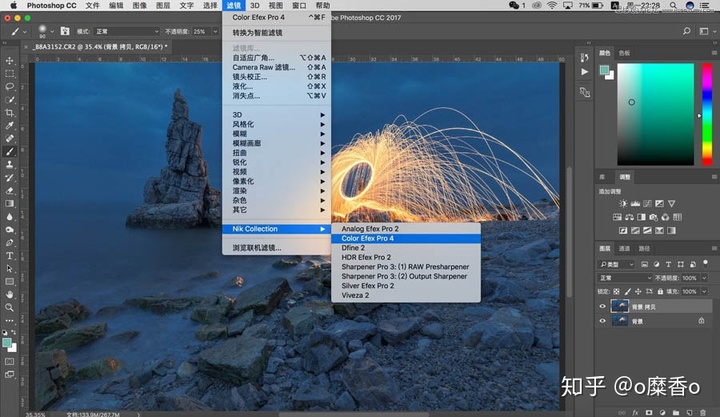720x417 pixels.
Task: Click the History panel icon
Action: (585, 57)
